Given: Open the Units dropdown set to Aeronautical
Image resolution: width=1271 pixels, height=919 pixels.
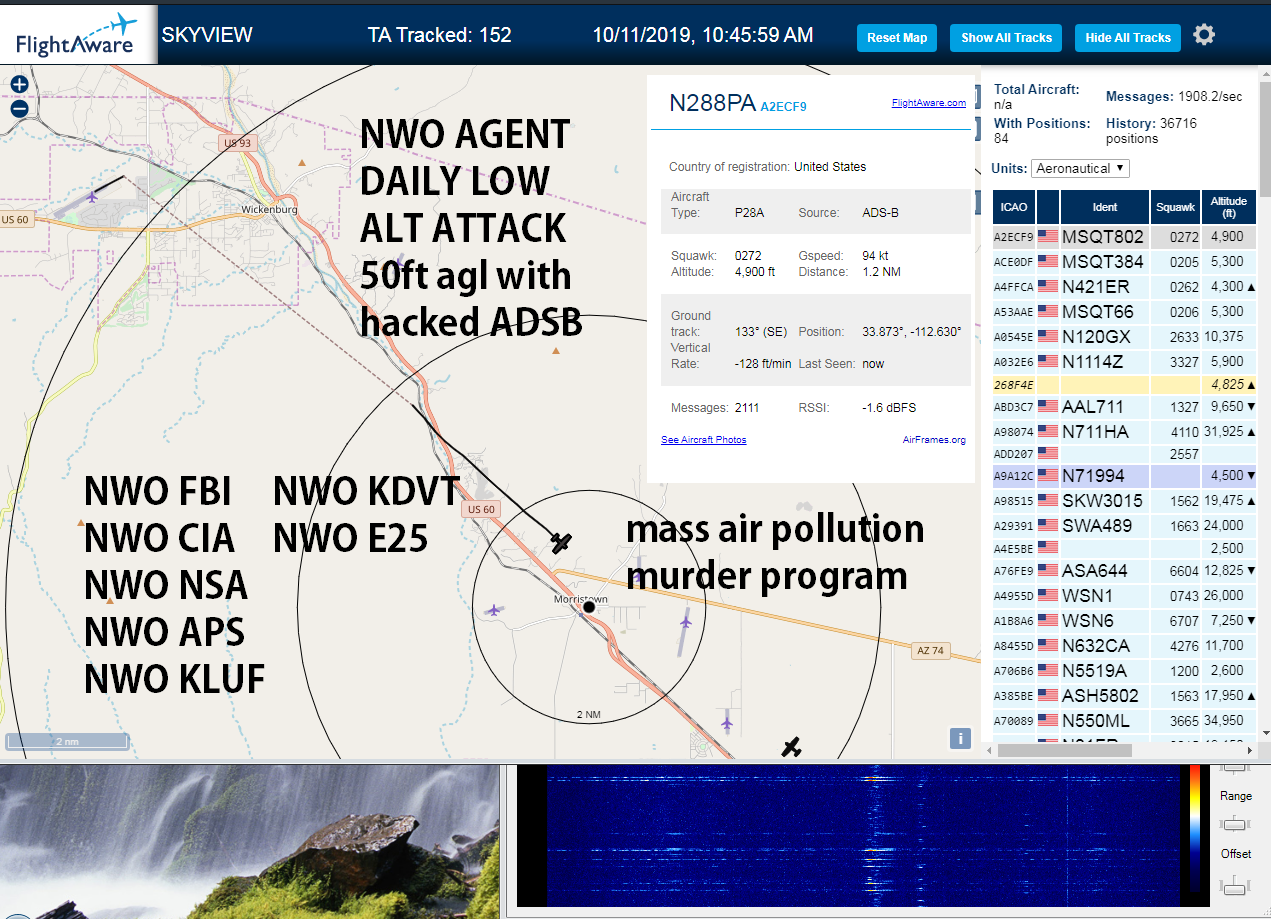Looking at the screenshot, I should 1080,169.
